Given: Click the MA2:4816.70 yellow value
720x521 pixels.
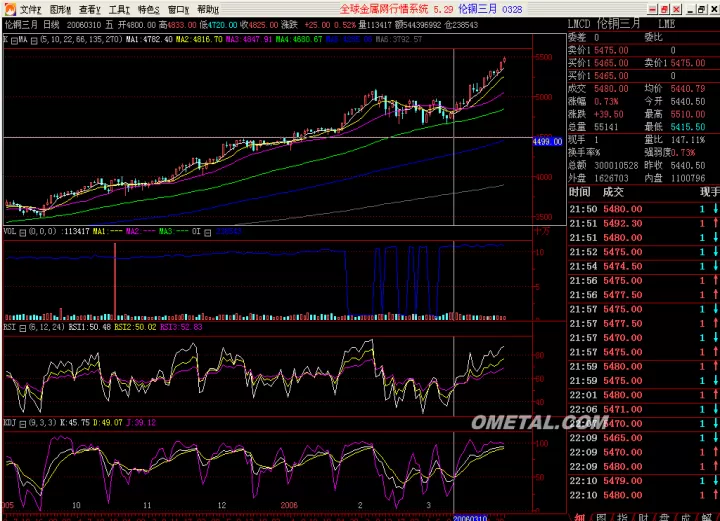Looking at the screenshot, I should pos(199,39).
